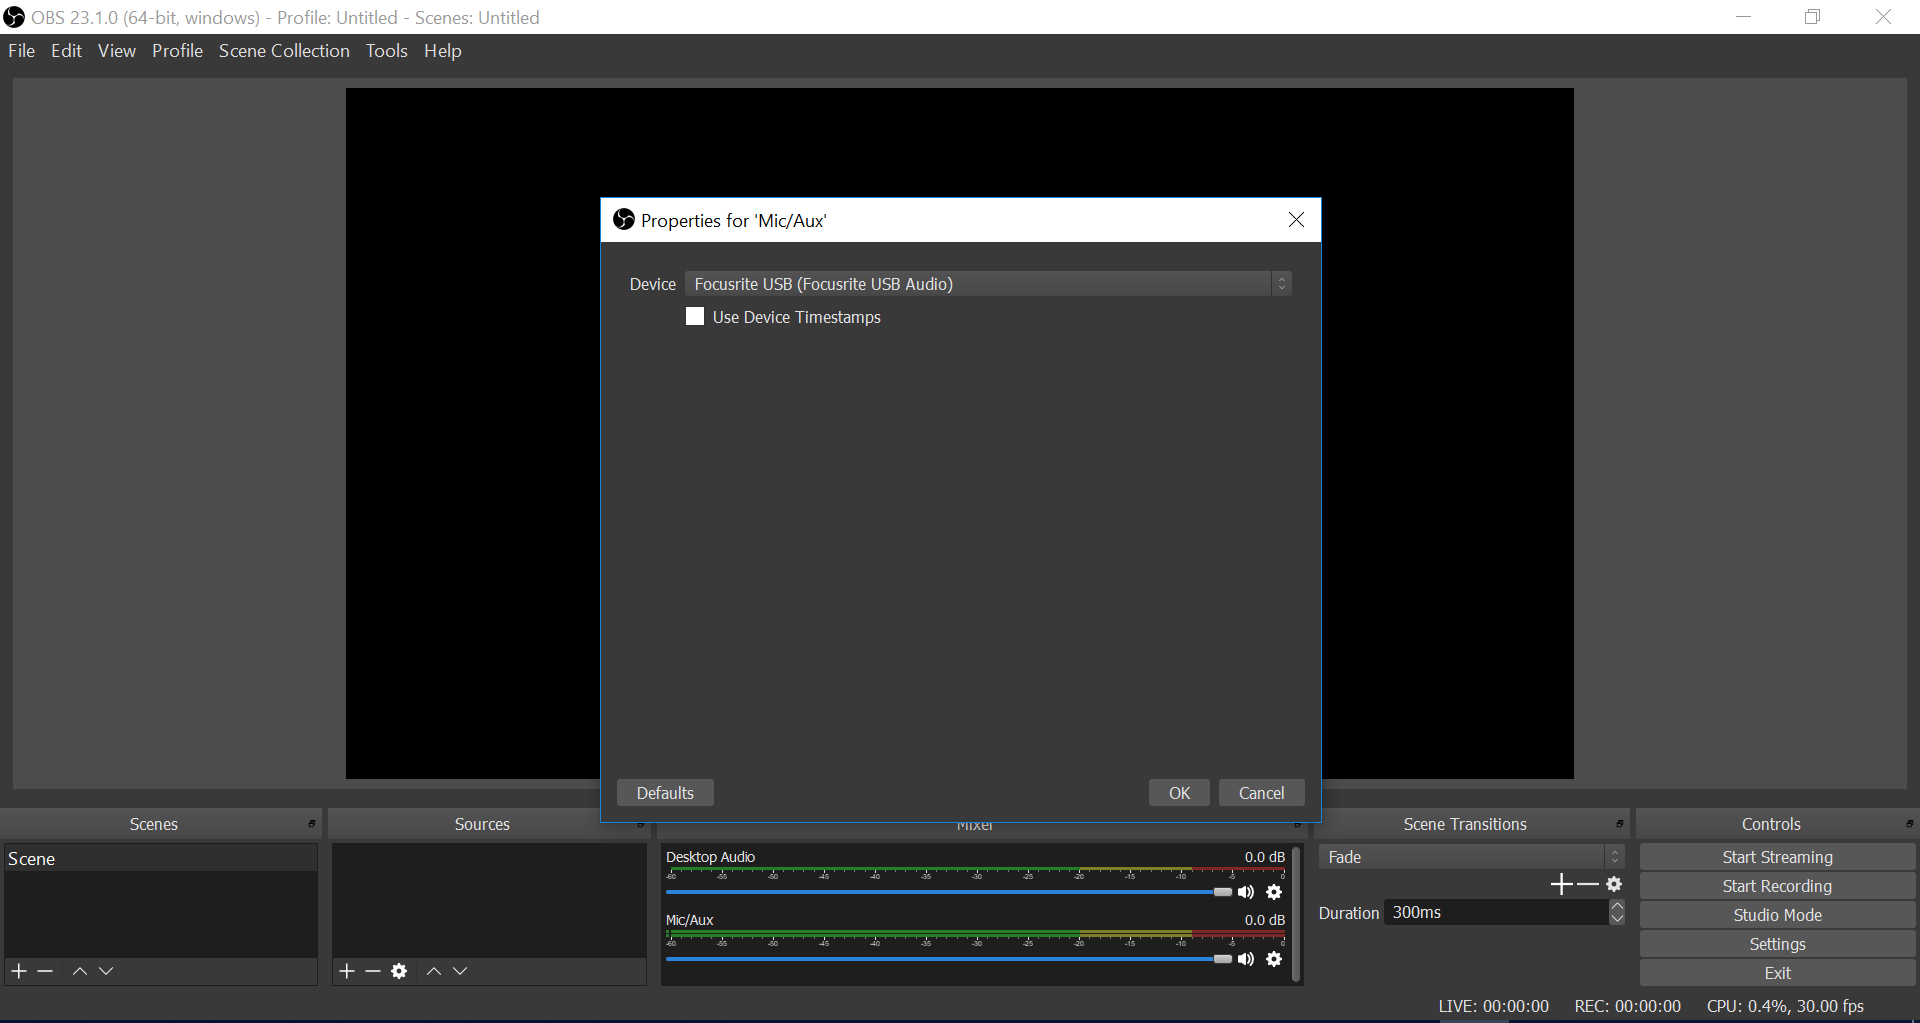Click the Defaults button
Viewport: 1920px width, 1023px height.
665,792
